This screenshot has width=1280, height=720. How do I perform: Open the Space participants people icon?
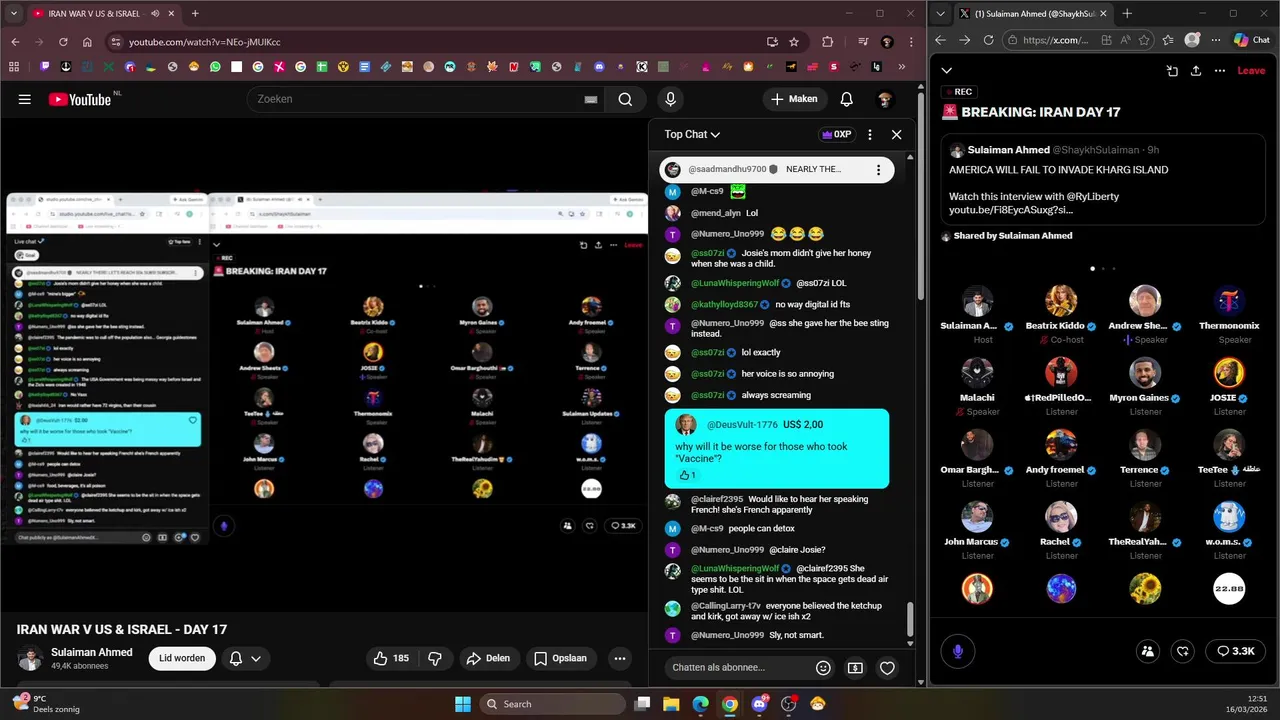[1147, 651]
